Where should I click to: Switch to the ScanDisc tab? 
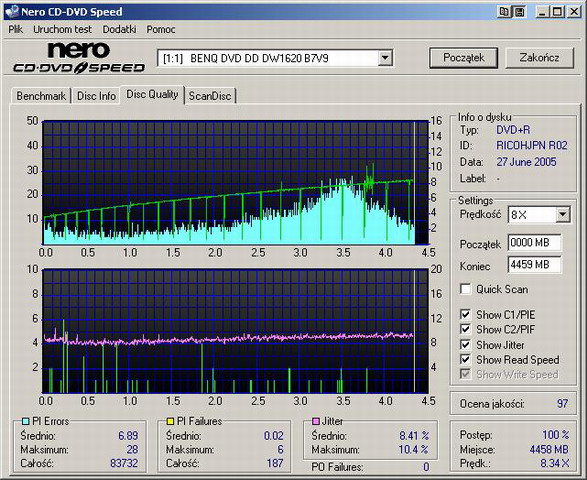click(210, 96)
